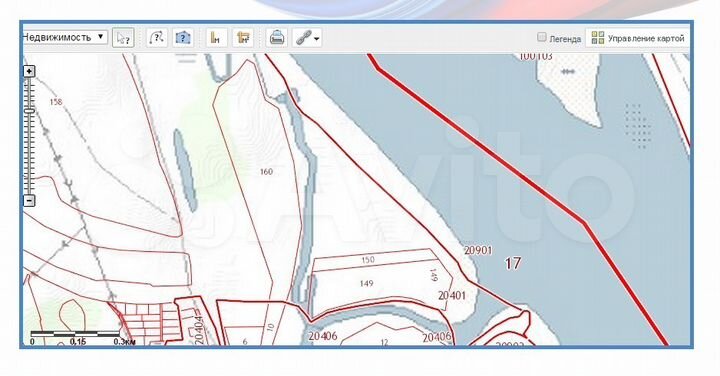Image resolution: width=720 pixels, height=376 pixels.
Task: Click the scale bar showing 0.3км
Action: click(x=83, y=337)
